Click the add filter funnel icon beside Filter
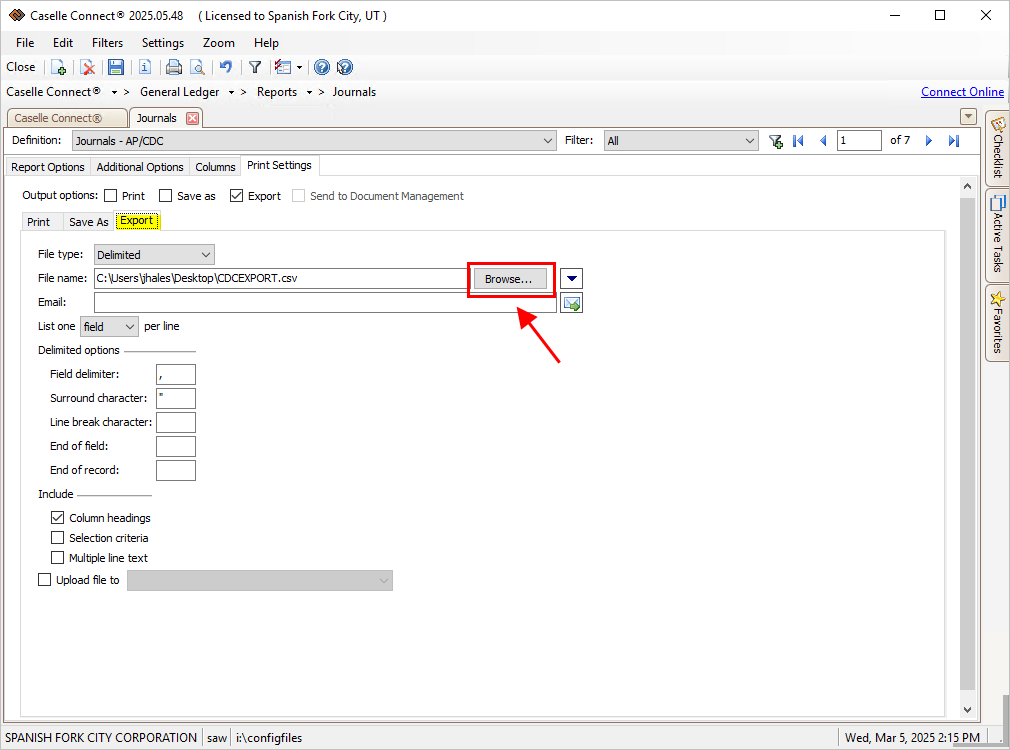 point(776,141)
